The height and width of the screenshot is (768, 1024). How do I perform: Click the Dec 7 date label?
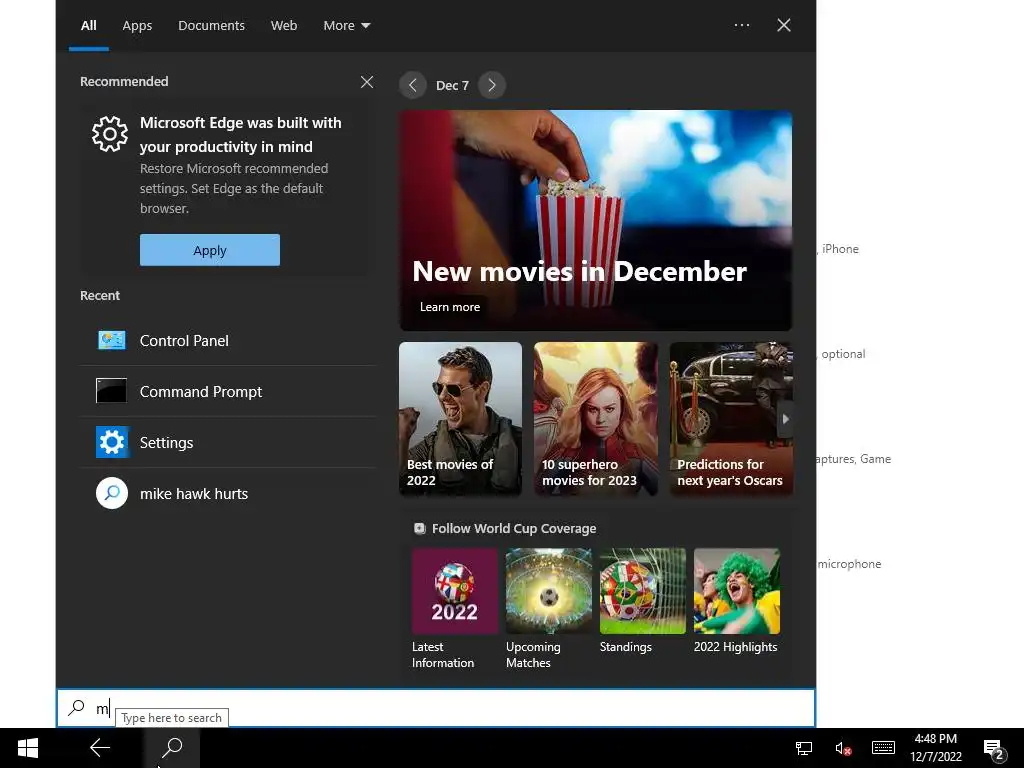tap(452, 86)
